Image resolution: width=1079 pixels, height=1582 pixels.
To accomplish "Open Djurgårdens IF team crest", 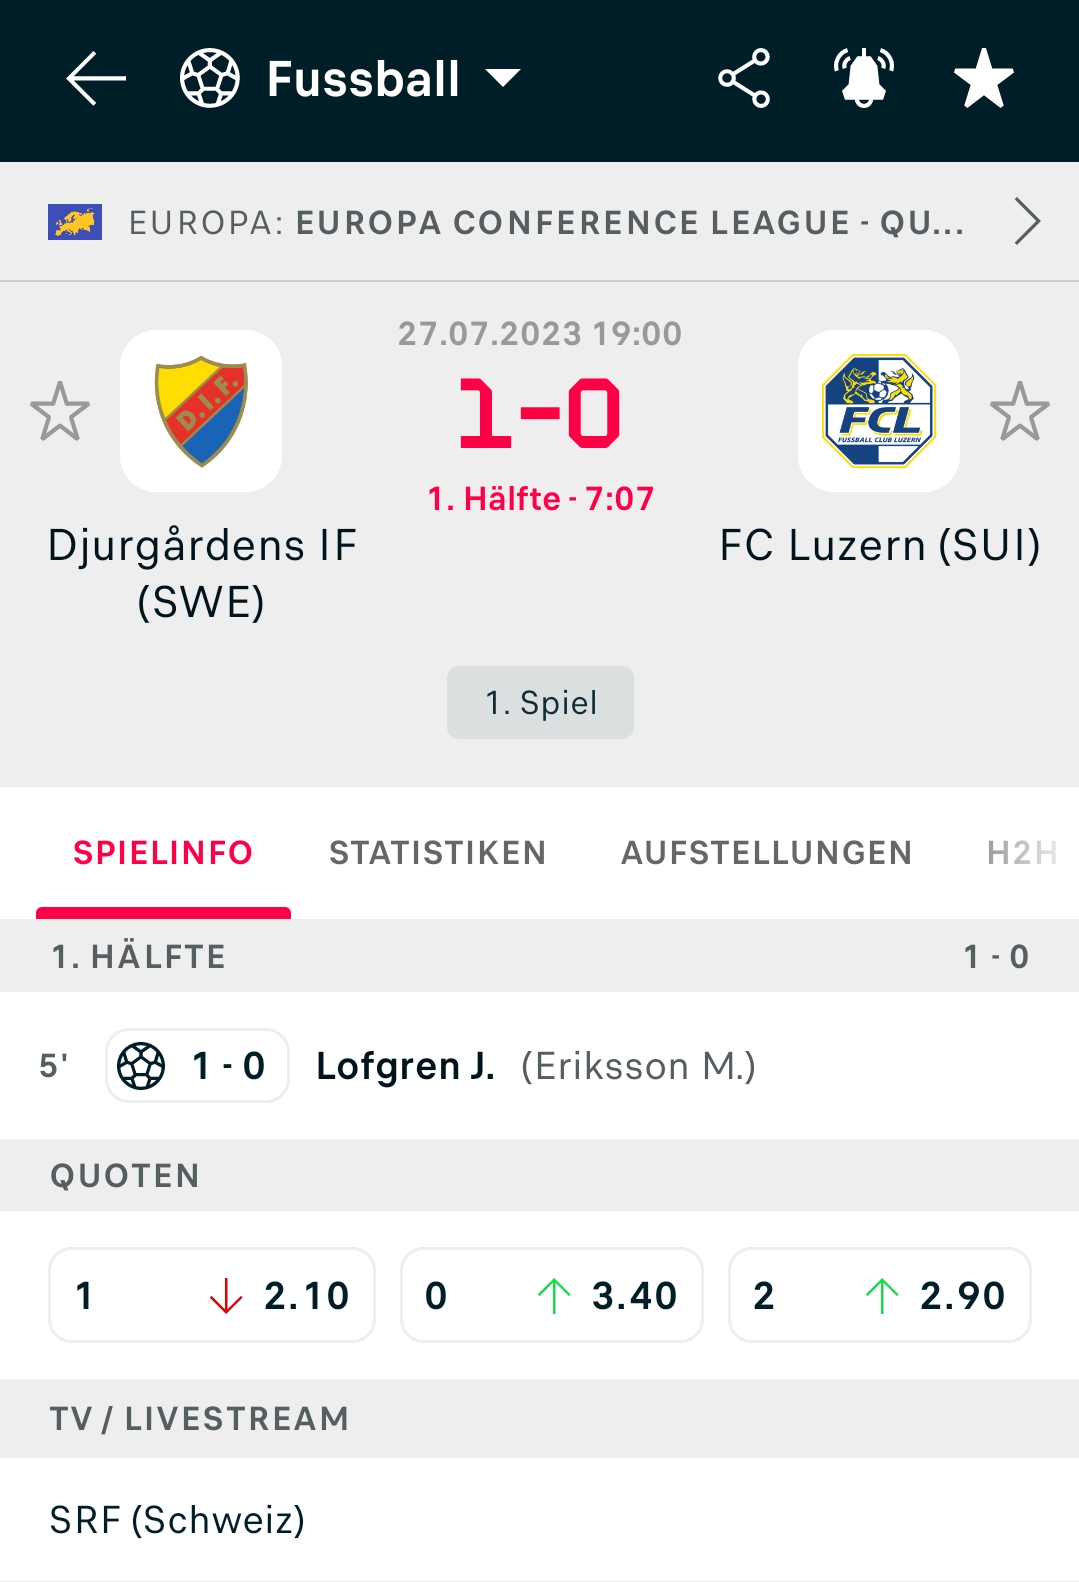I will (x=201, y=411).
